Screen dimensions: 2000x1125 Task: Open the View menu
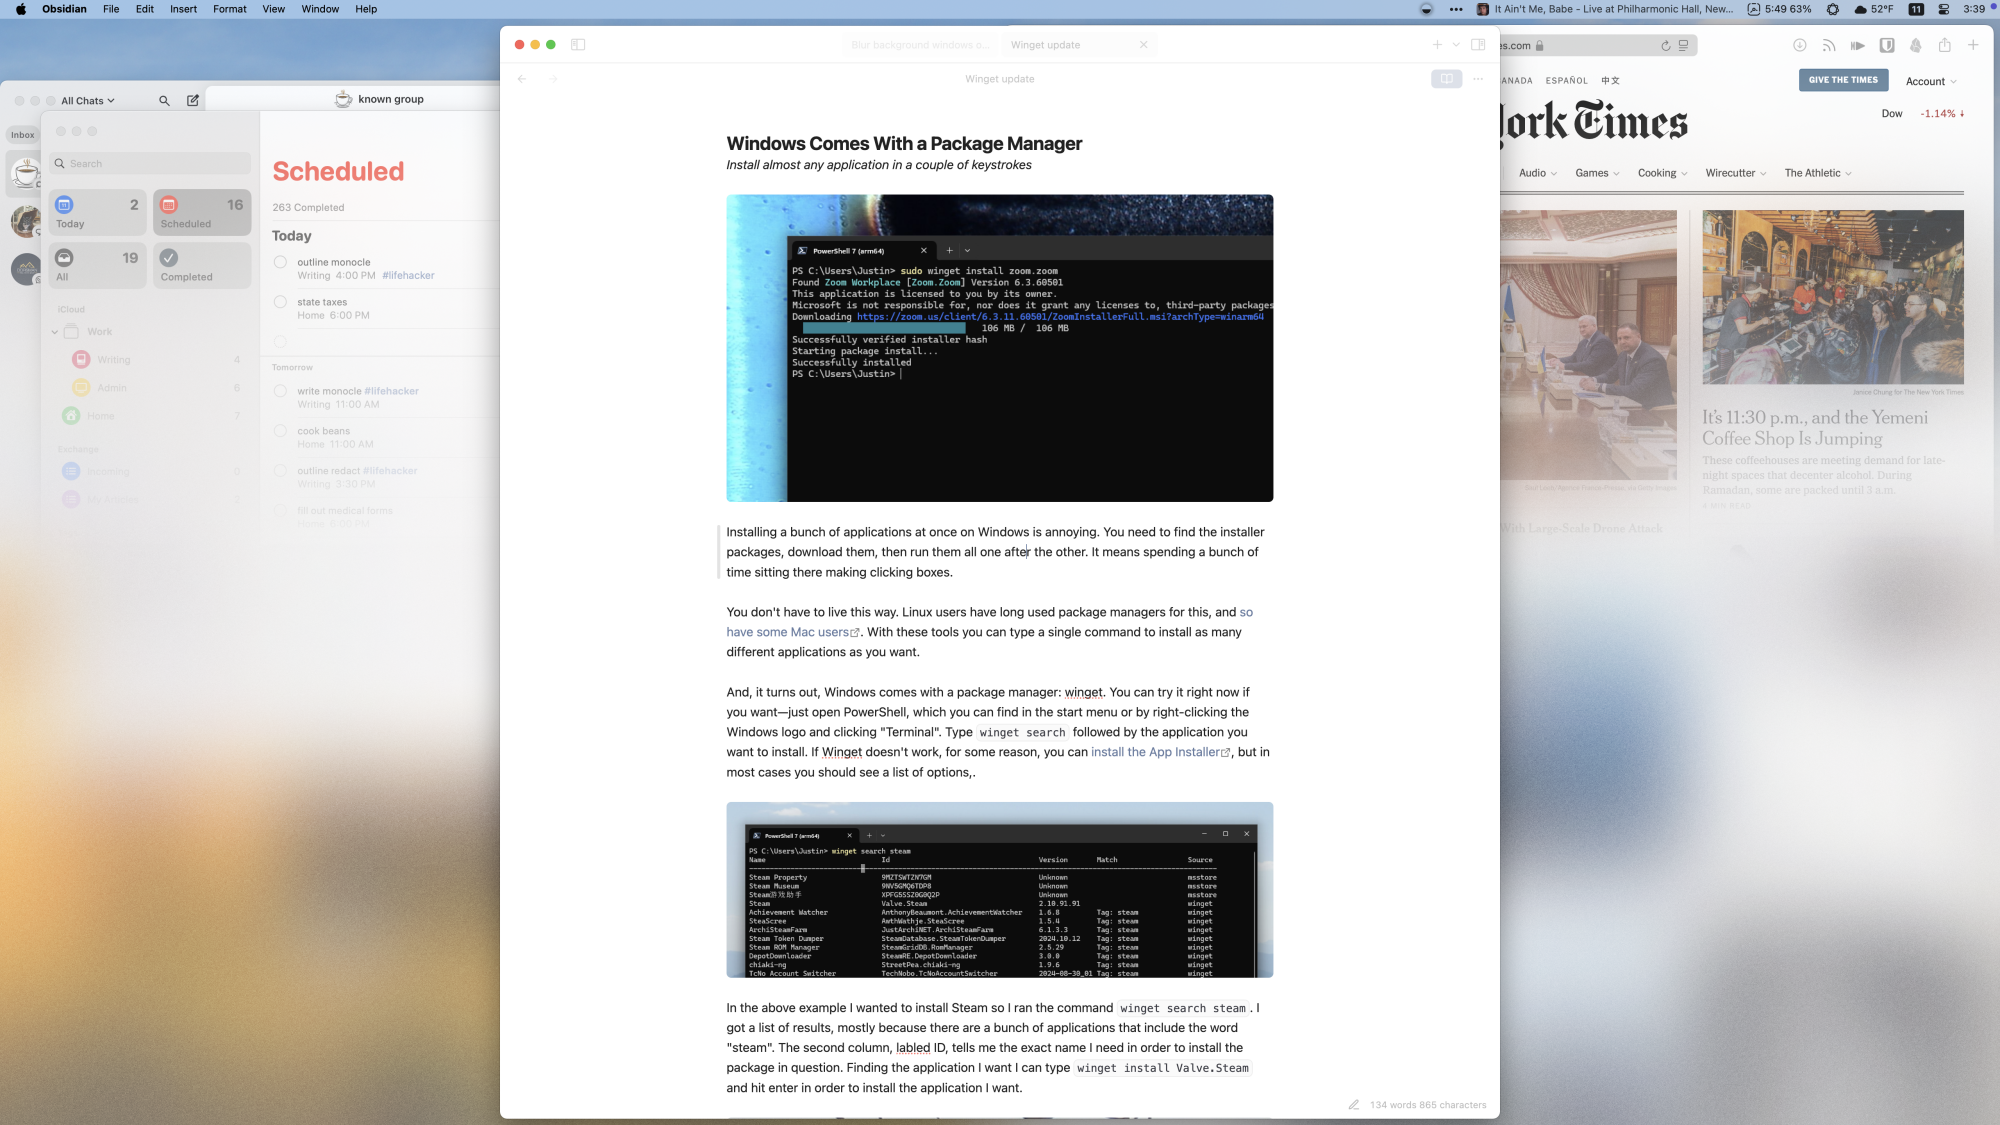(x=273, y=9)
